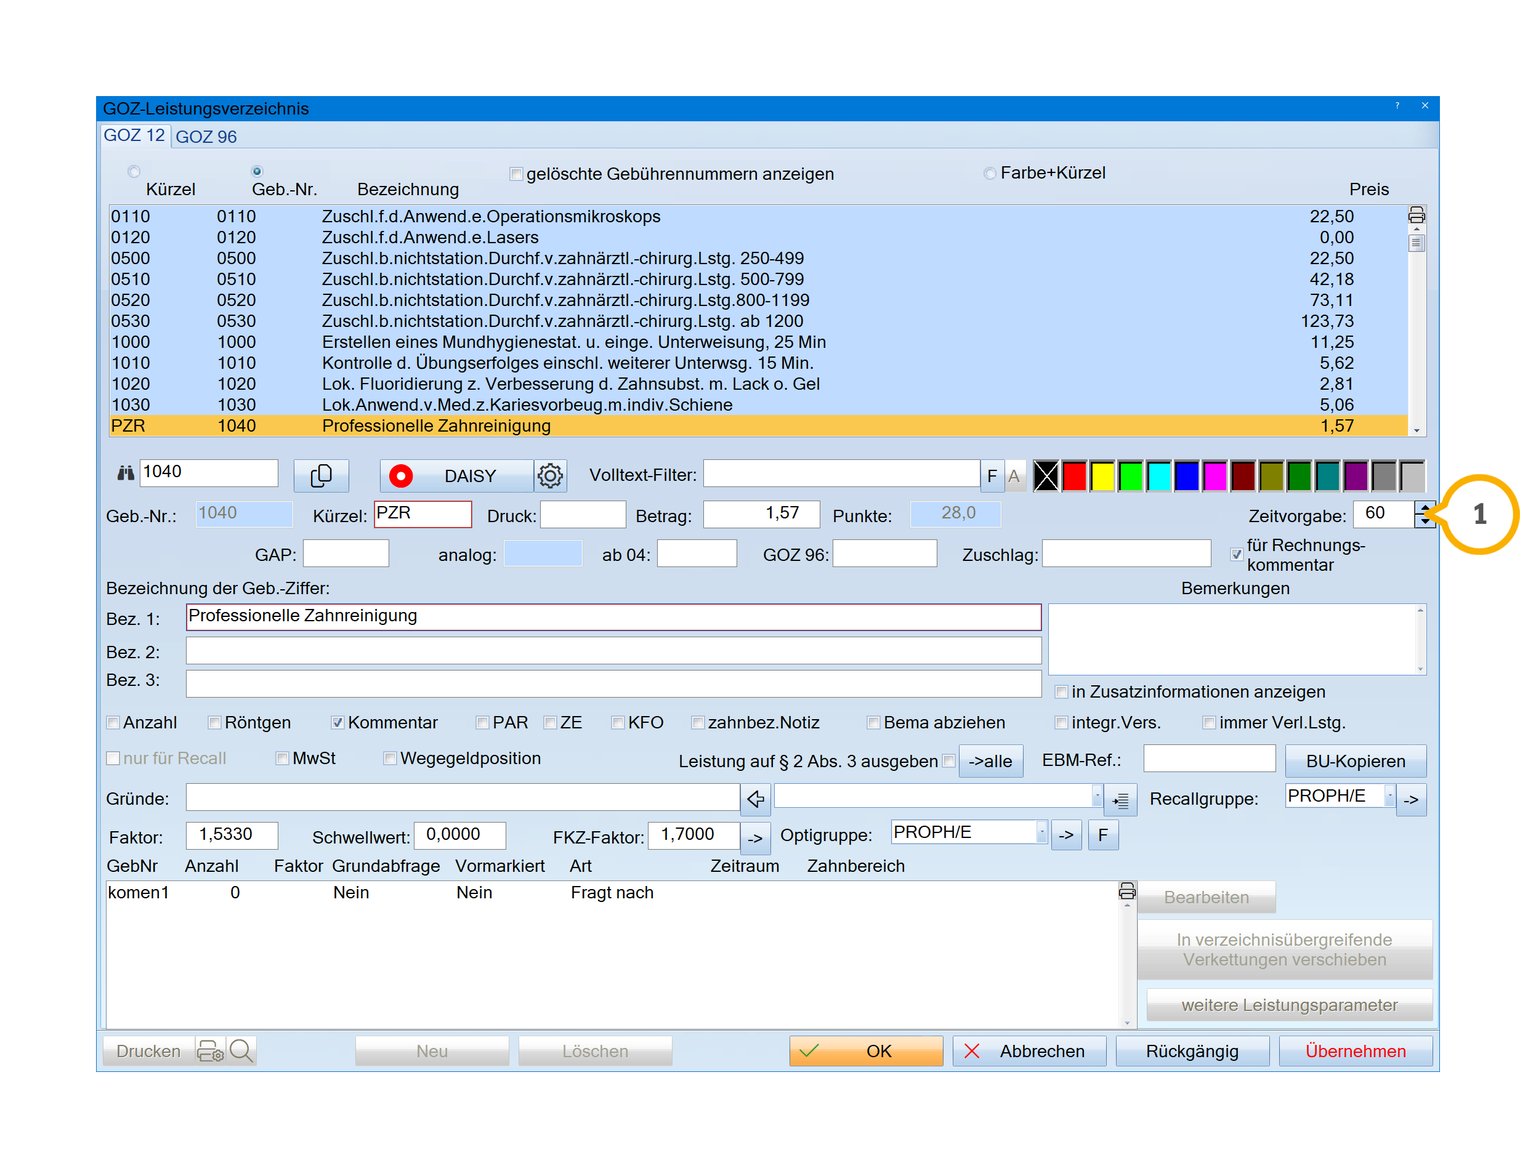Select the dark red color swatch
This screenshot has width=1536, height=1168.
coord(1243,476)
